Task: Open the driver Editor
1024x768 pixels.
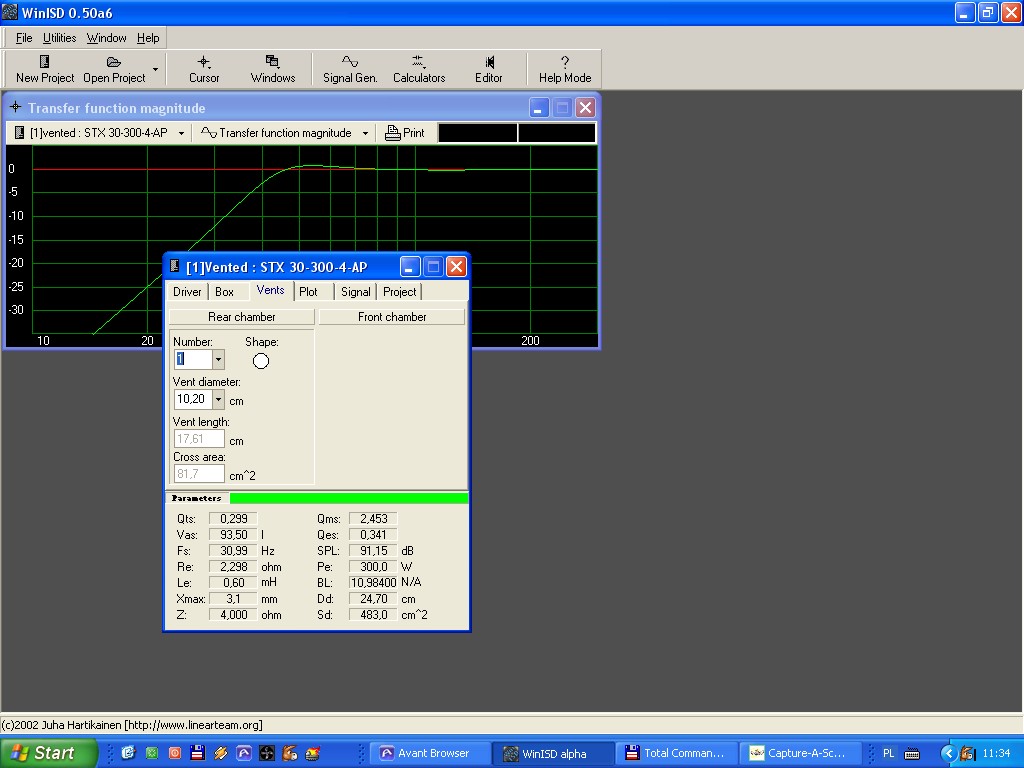Action: 489,69
